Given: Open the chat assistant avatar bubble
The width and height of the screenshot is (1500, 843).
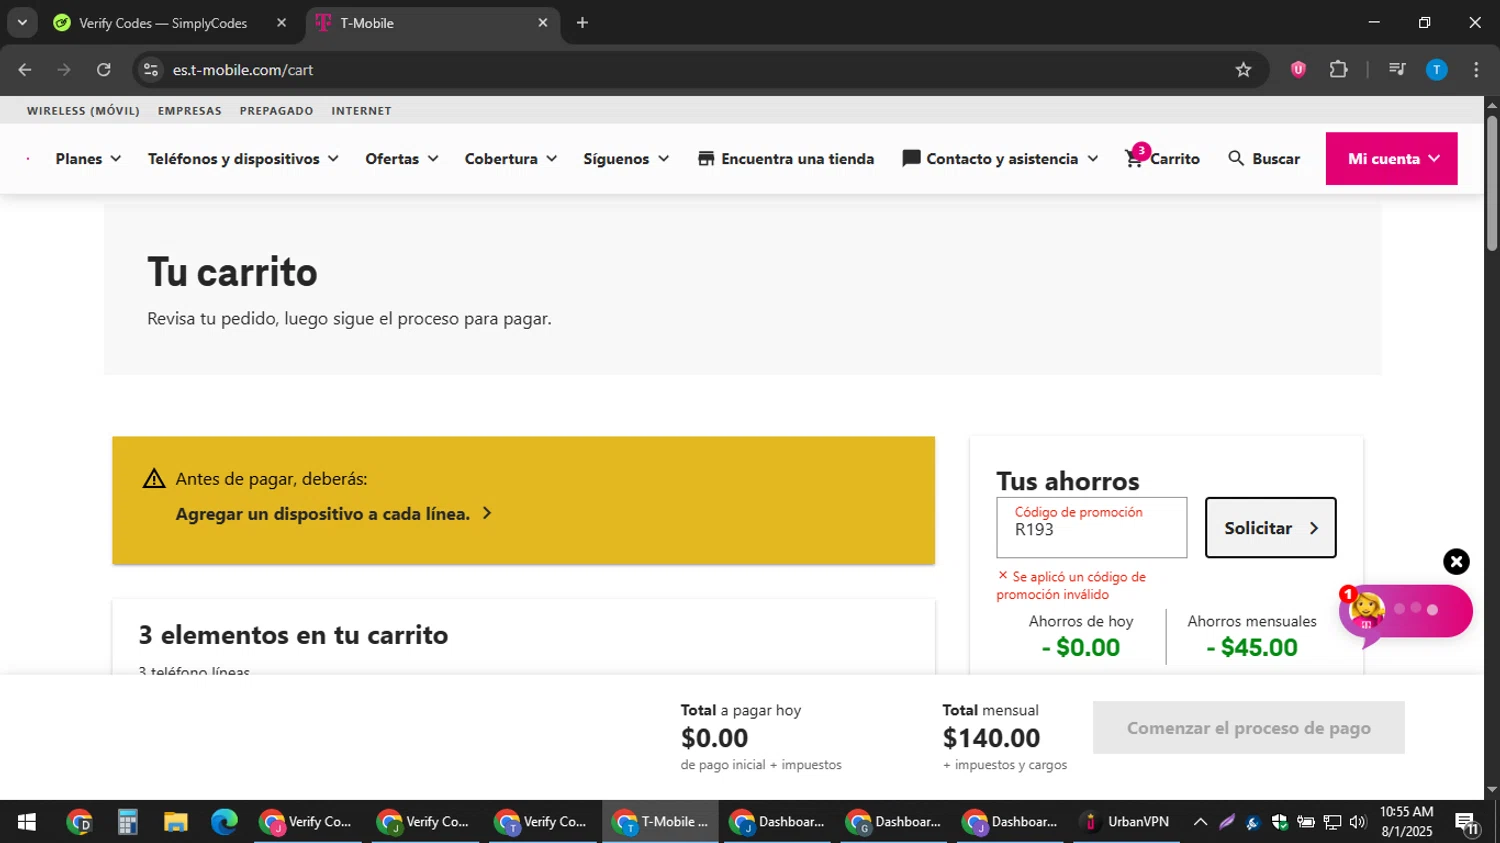Looking at the screenshot, I should point(1367,610).
